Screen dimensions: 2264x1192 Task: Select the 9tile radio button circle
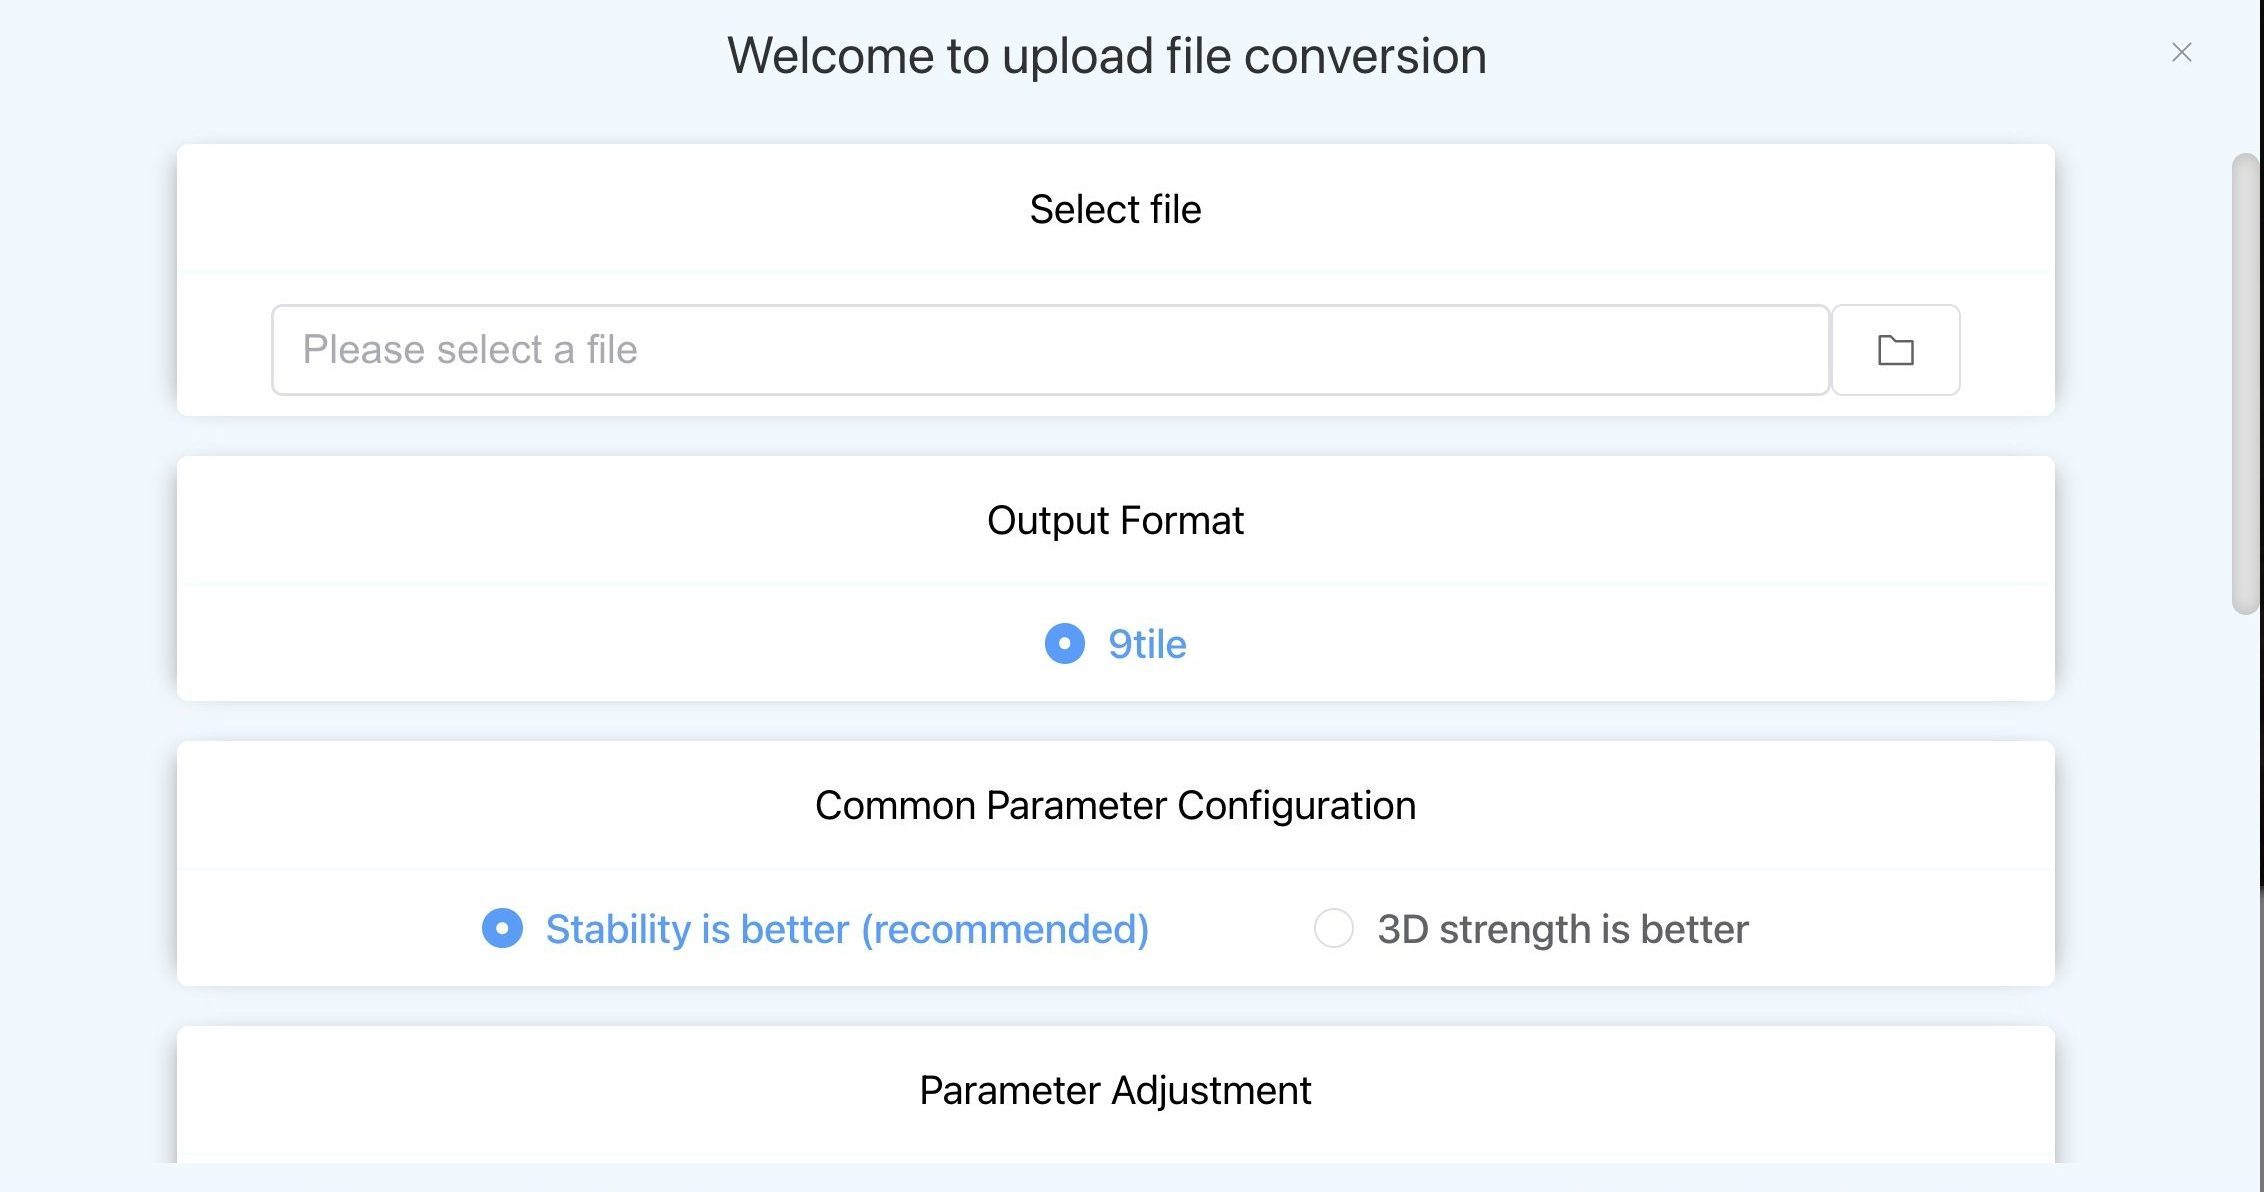pyautogui.click(x=1064, y=644)
